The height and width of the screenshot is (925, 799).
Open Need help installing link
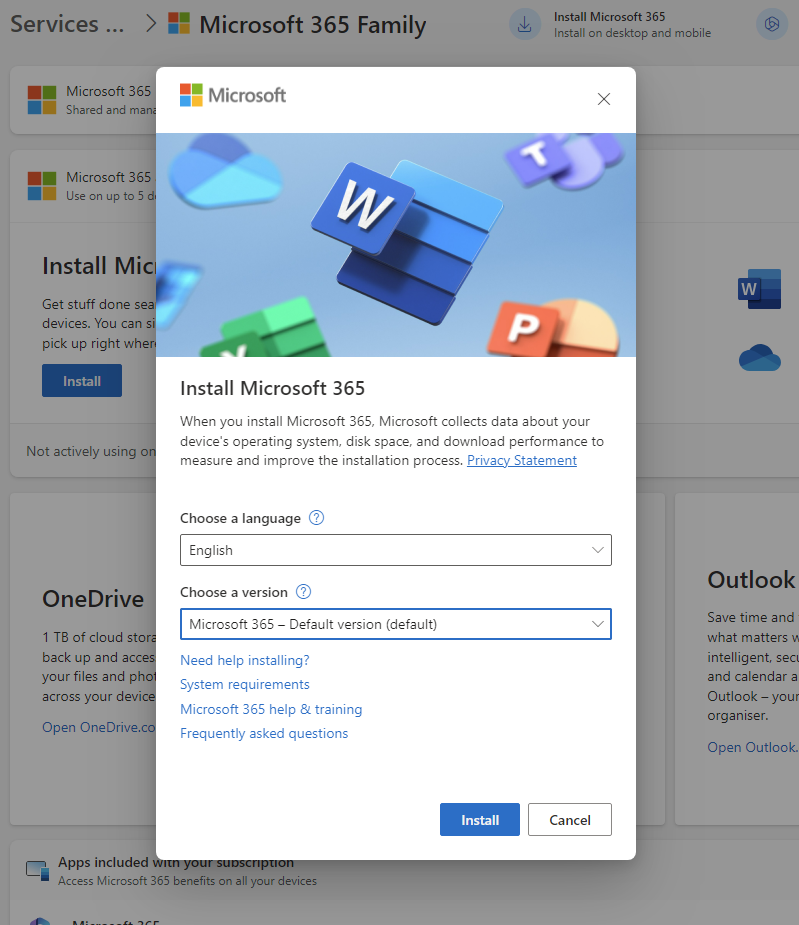(244, 660)
